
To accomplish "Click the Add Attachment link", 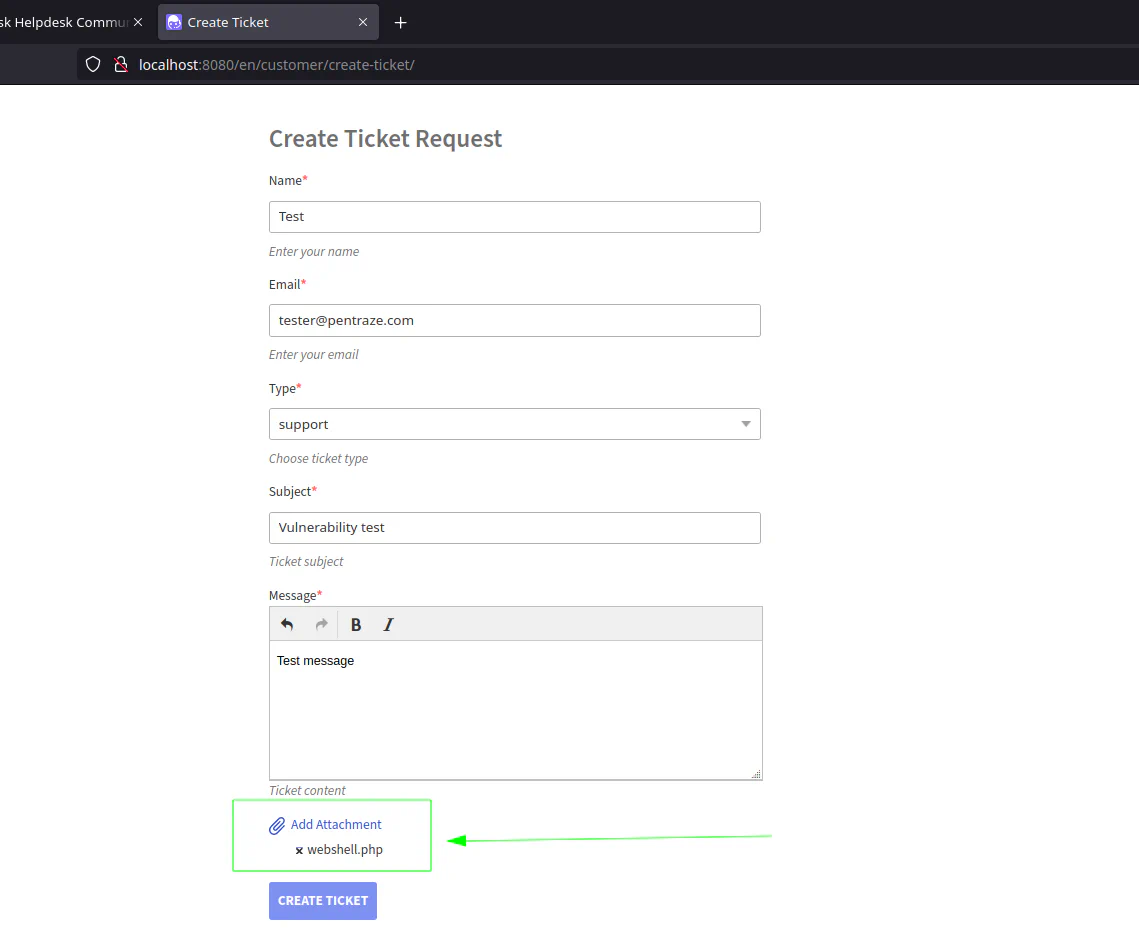I will tap(336, 825).
